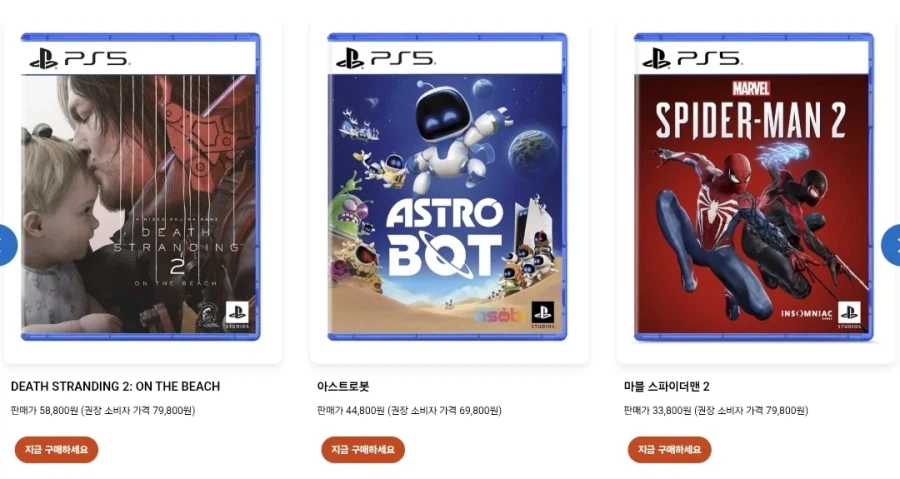Click Kojima Productions logo on Death Stranding cover
This screenshot has height=479, width=900.
[210, 316]
